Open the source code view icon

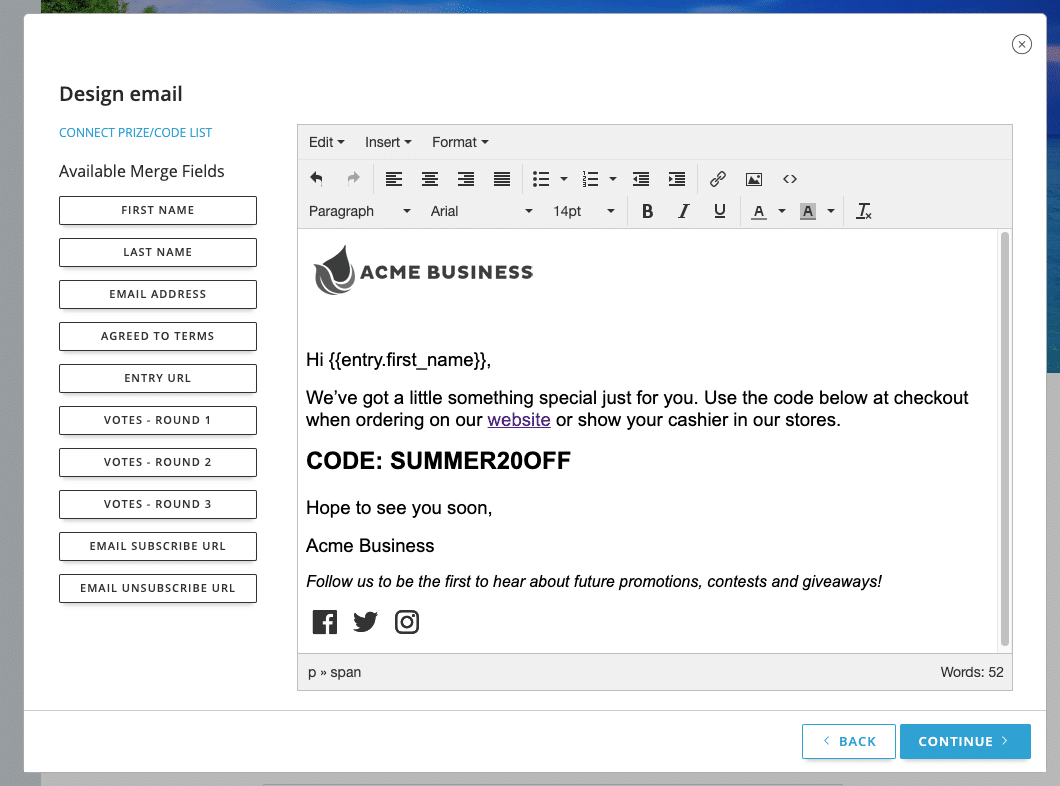(790, 179)
